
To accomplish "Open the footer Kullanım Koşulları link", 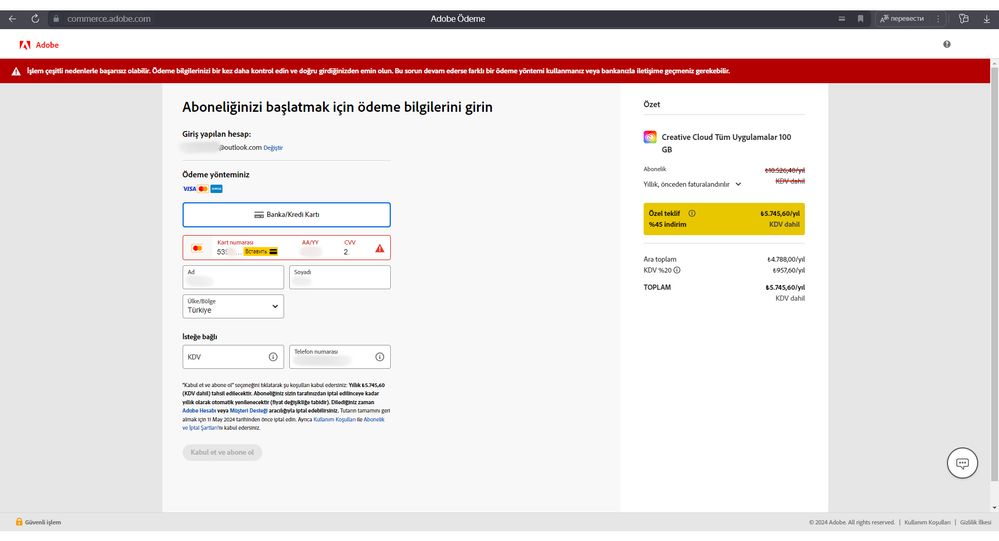I will click(927, 523).
